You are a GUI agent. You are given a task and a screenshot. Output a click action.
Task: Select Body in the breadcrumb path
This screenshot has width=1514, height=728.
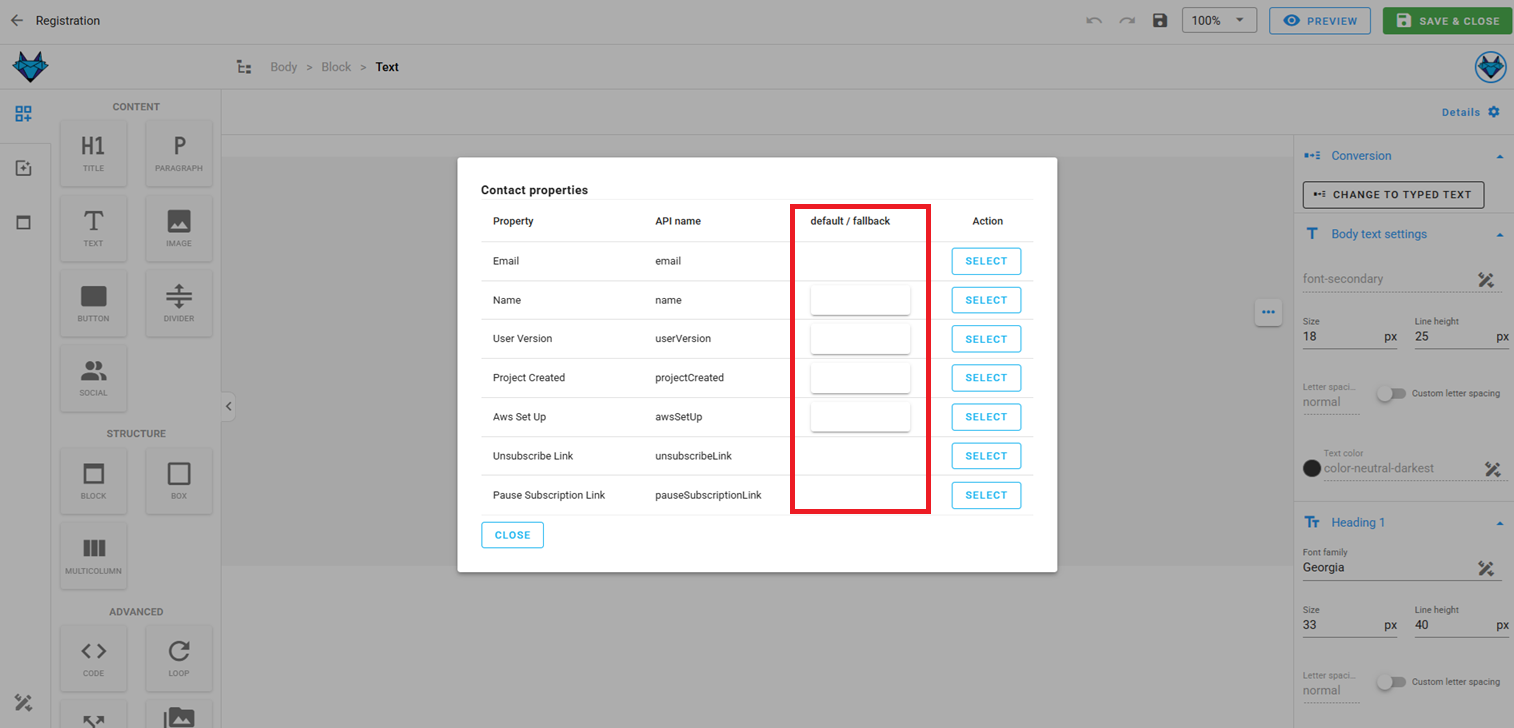tap(283, 67)
